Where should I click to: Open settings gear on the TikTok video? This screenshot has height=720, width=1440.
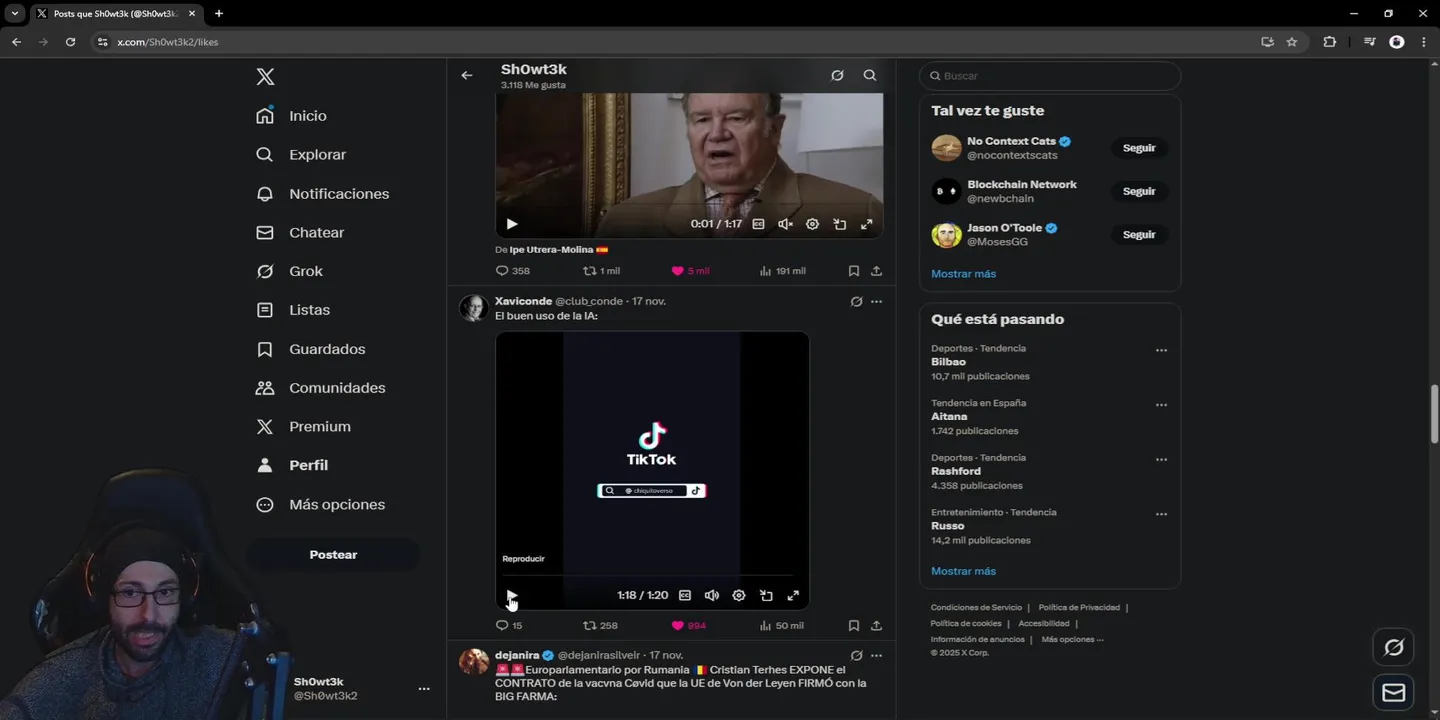(739, 596)
